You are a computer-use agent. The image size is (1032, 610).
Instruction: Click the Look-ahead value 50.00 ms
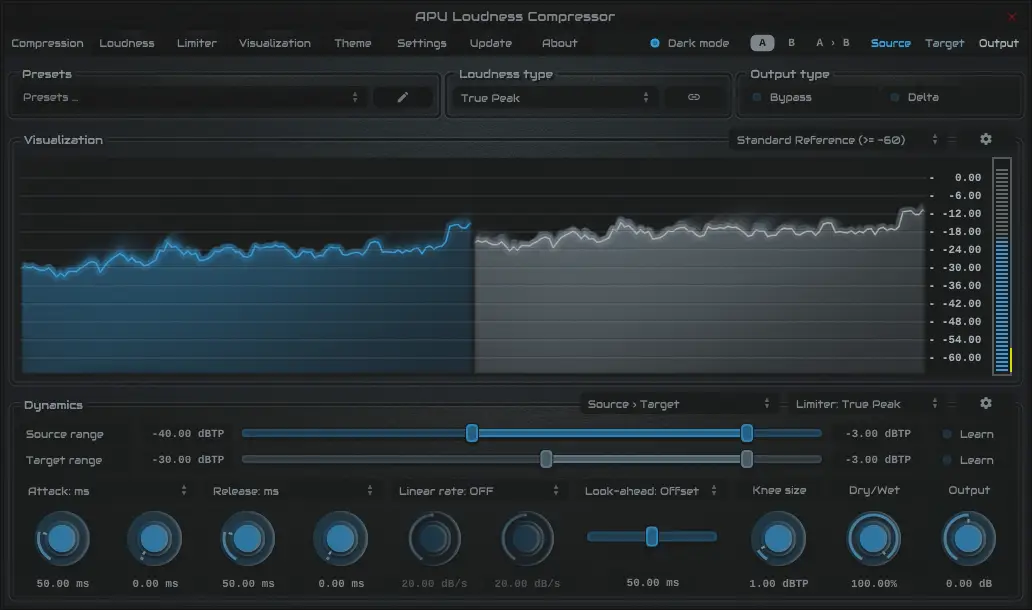652,583
